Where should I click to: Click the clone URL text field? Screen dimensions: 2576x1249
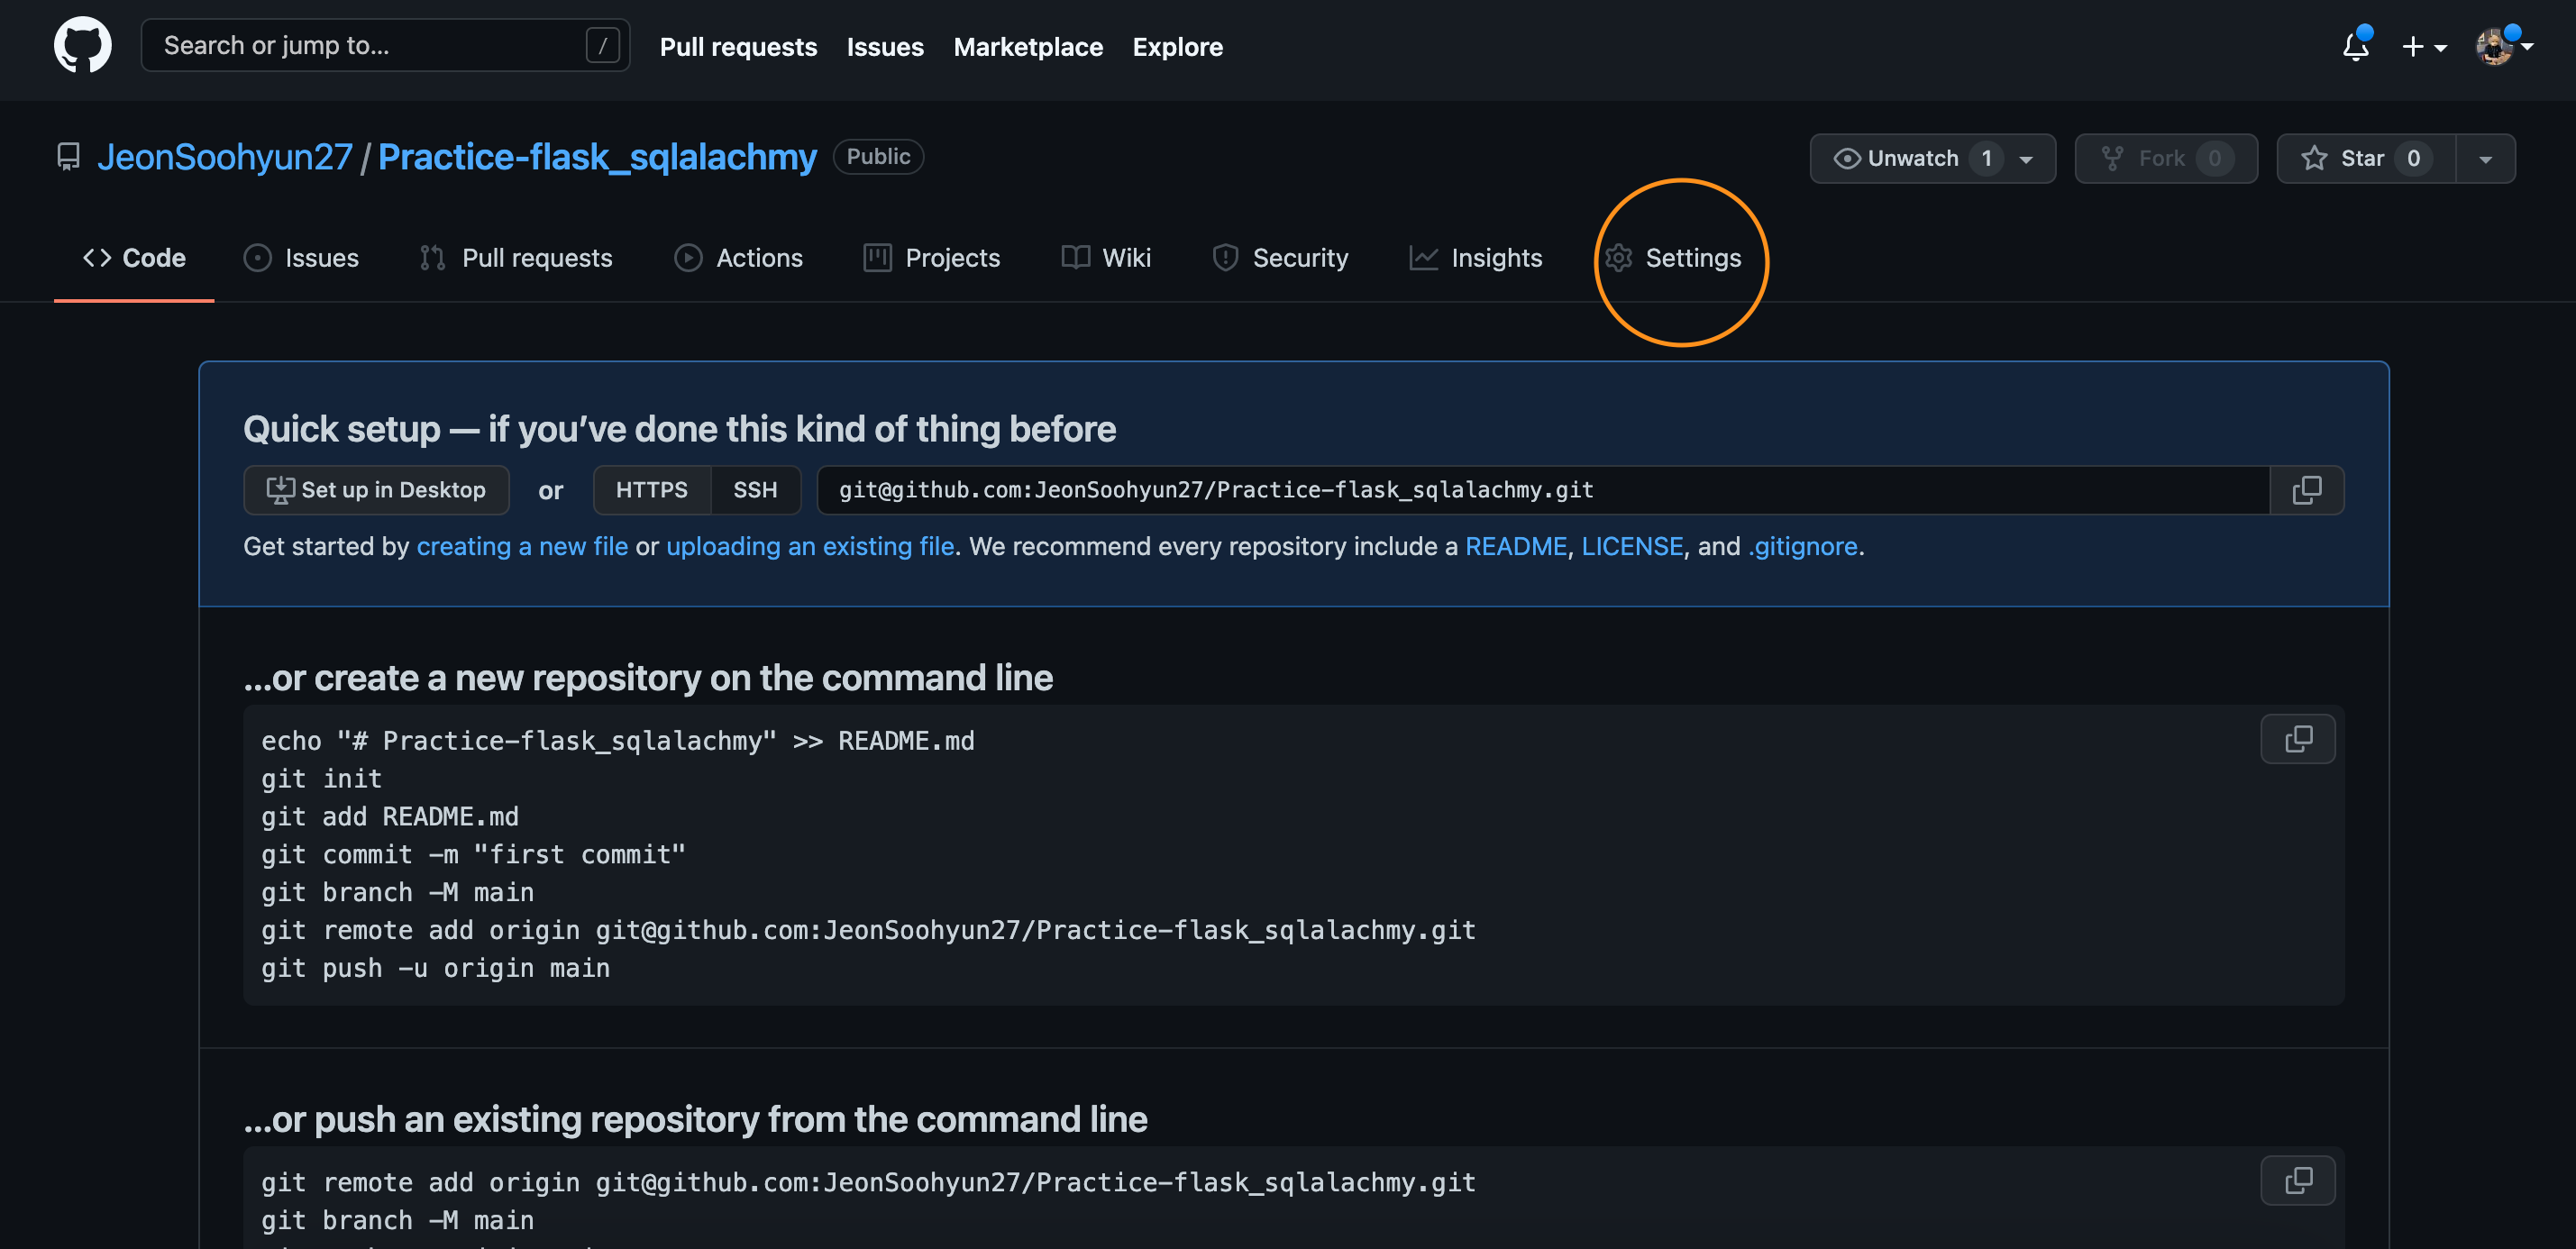pos(1543,490)
